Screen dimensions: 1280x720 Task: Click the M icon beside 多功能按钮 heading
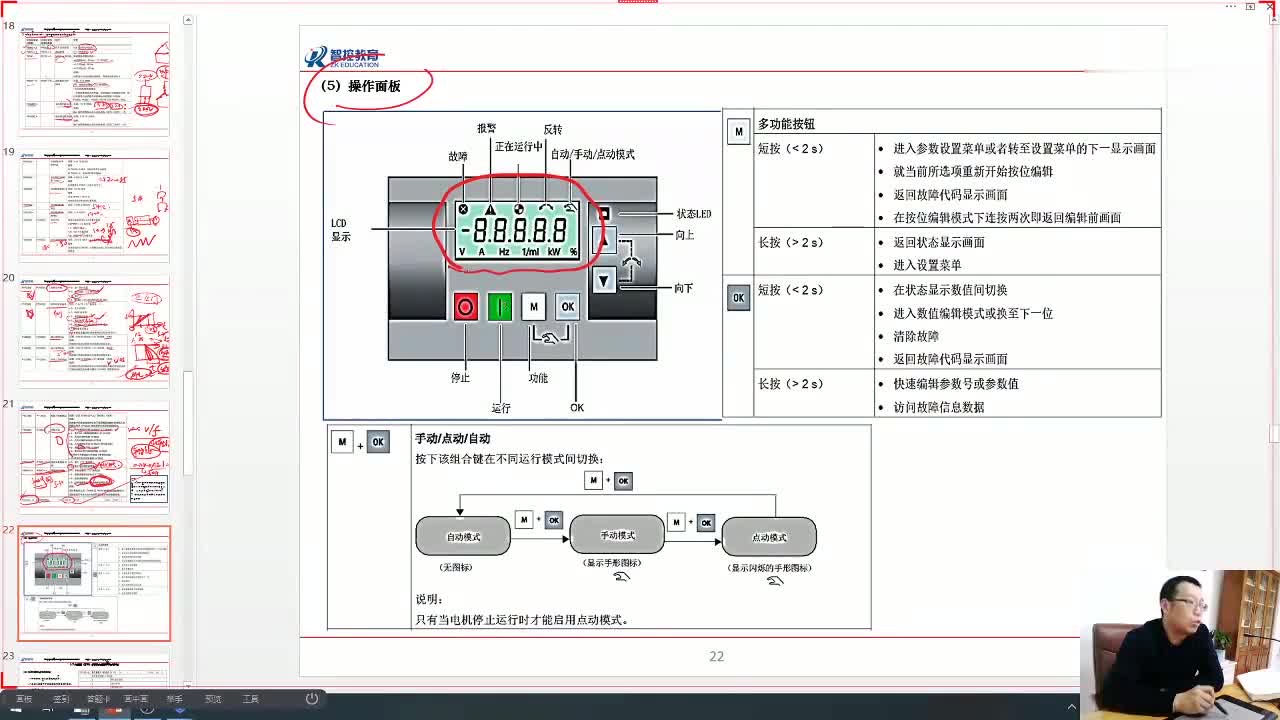(739, 131)
